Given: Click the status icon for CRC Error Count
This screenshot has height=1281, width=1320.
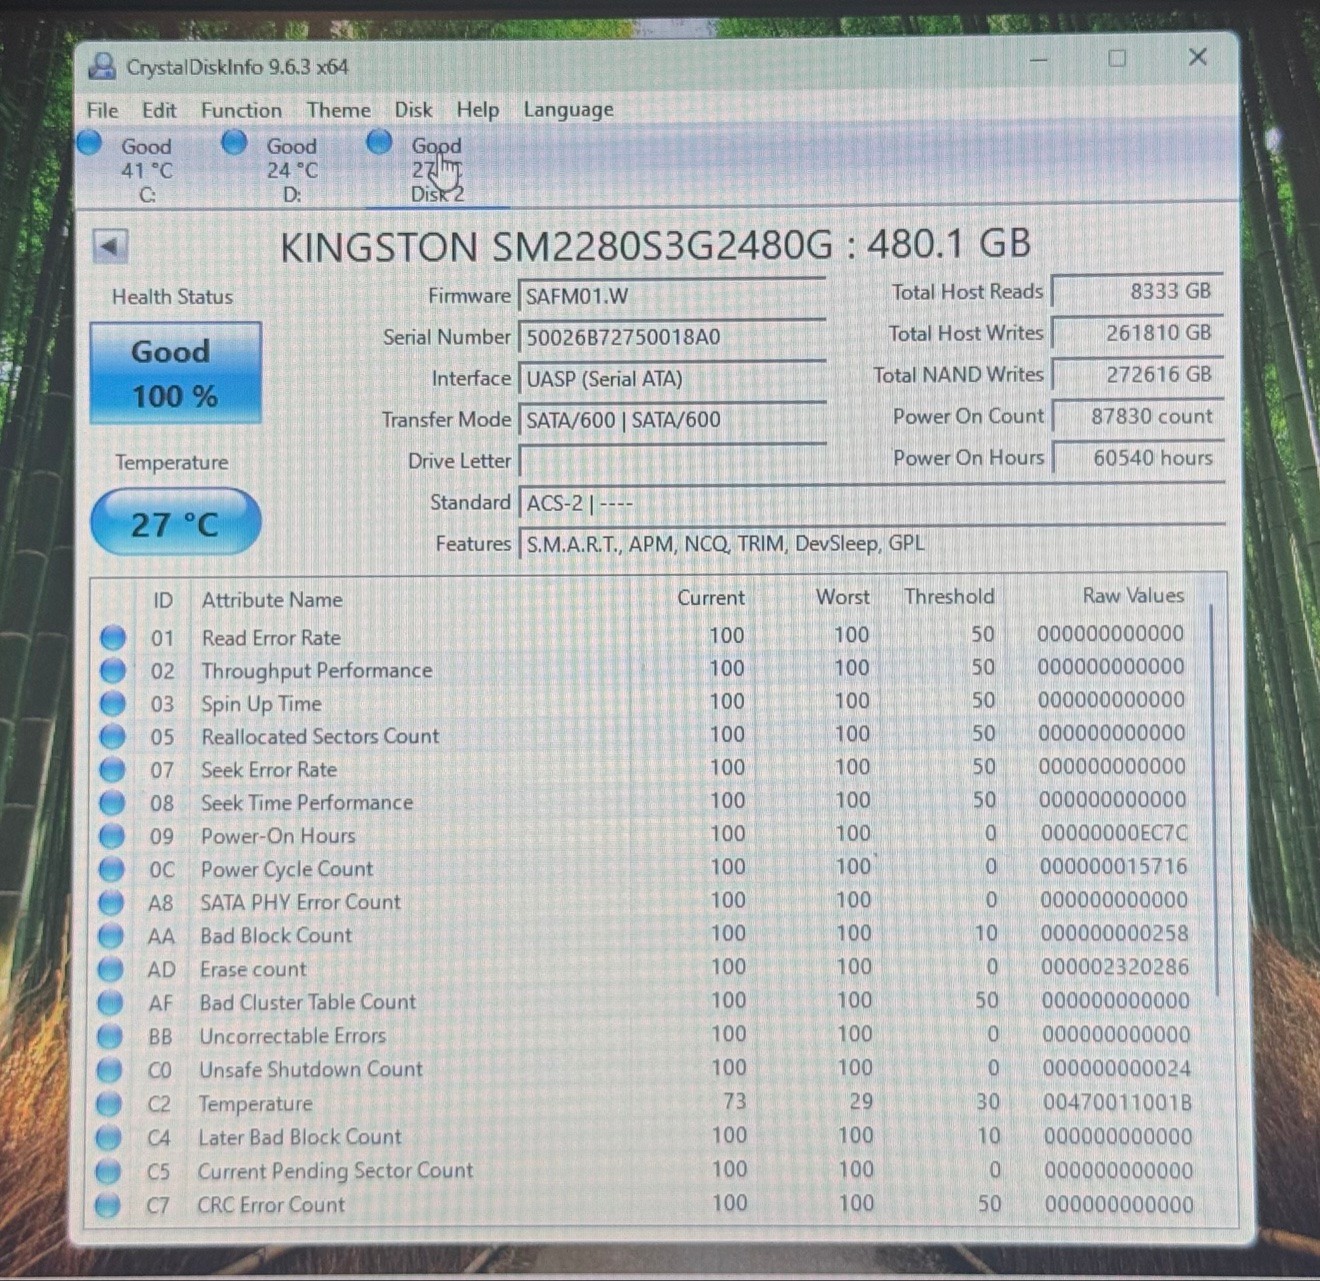Looking at the screenshot, I should tap(107, 1205).
